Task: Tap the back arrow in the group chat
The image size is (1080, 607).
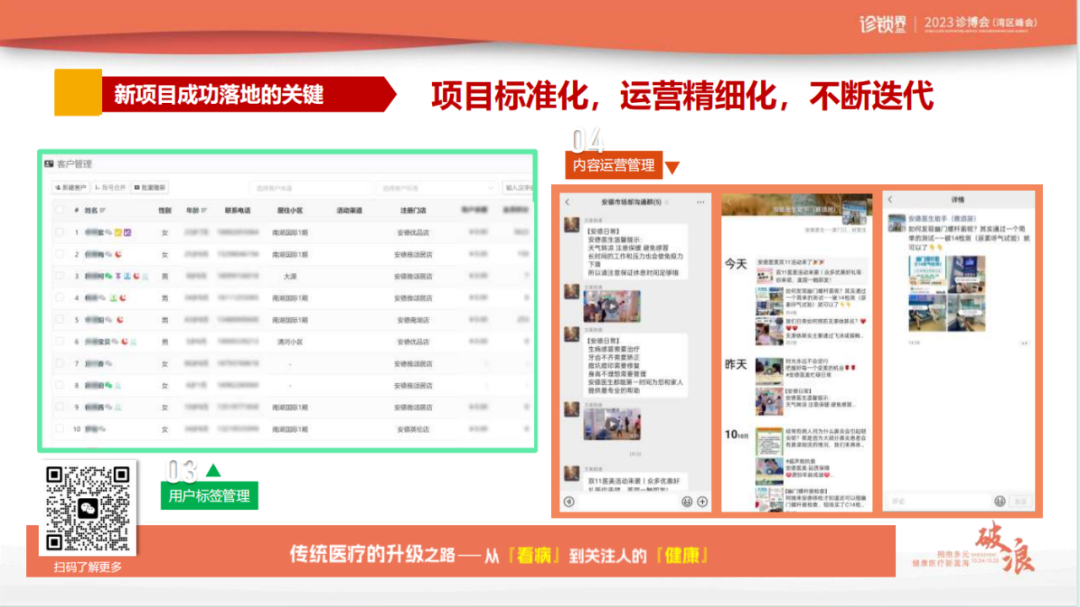Action: point(568,202)
